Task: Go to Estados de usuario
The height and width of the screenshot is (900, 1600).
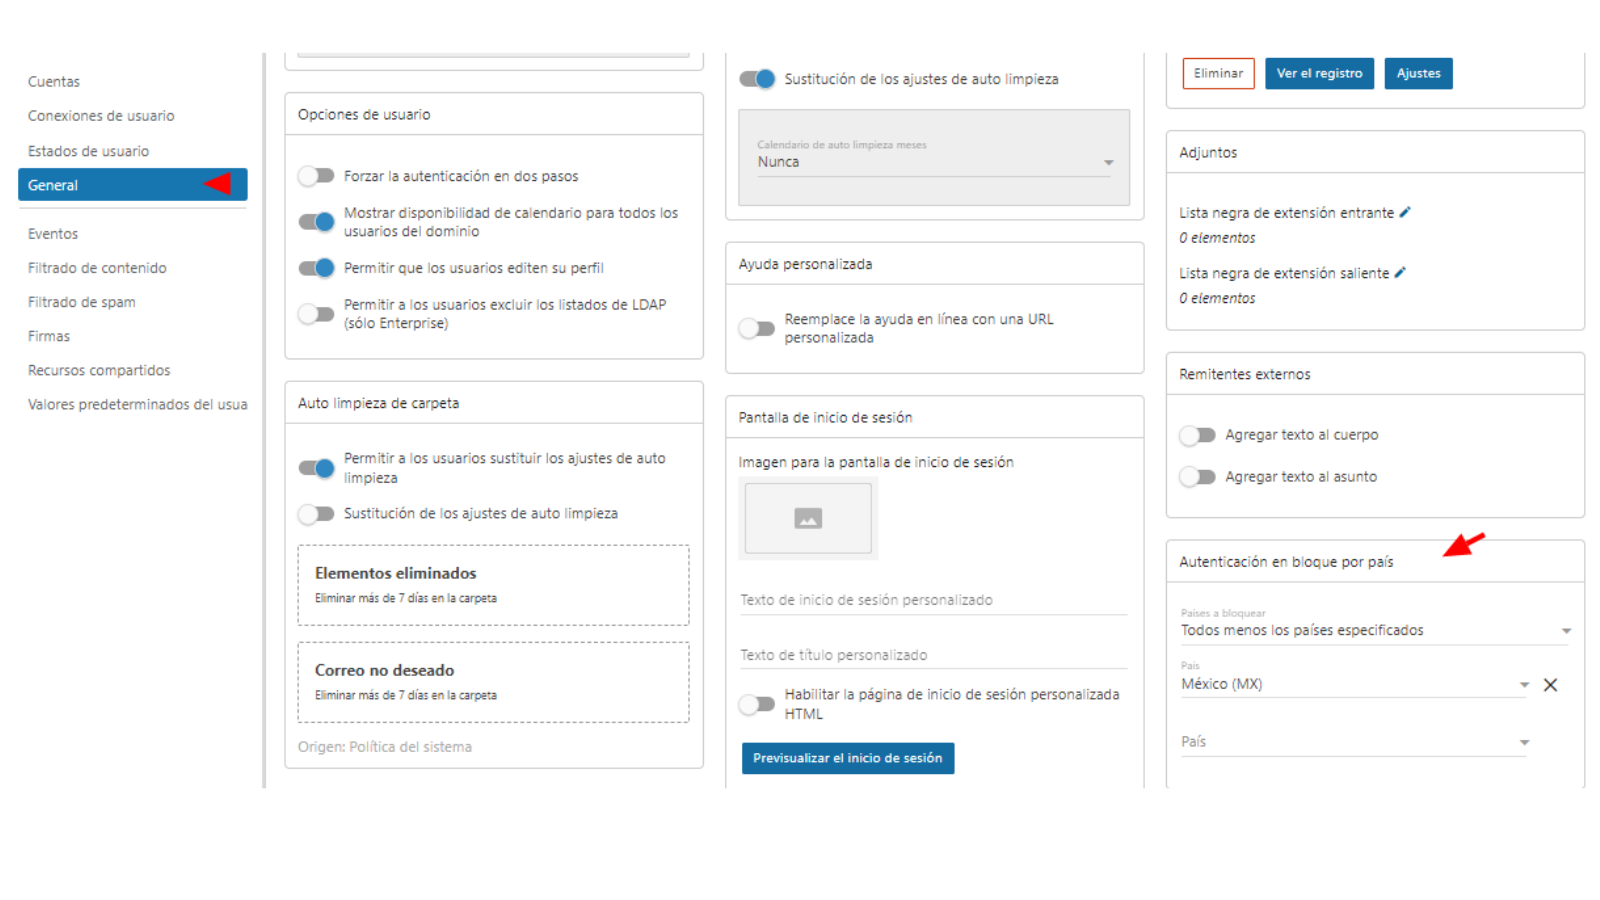Action: click(x=88, y=151)
